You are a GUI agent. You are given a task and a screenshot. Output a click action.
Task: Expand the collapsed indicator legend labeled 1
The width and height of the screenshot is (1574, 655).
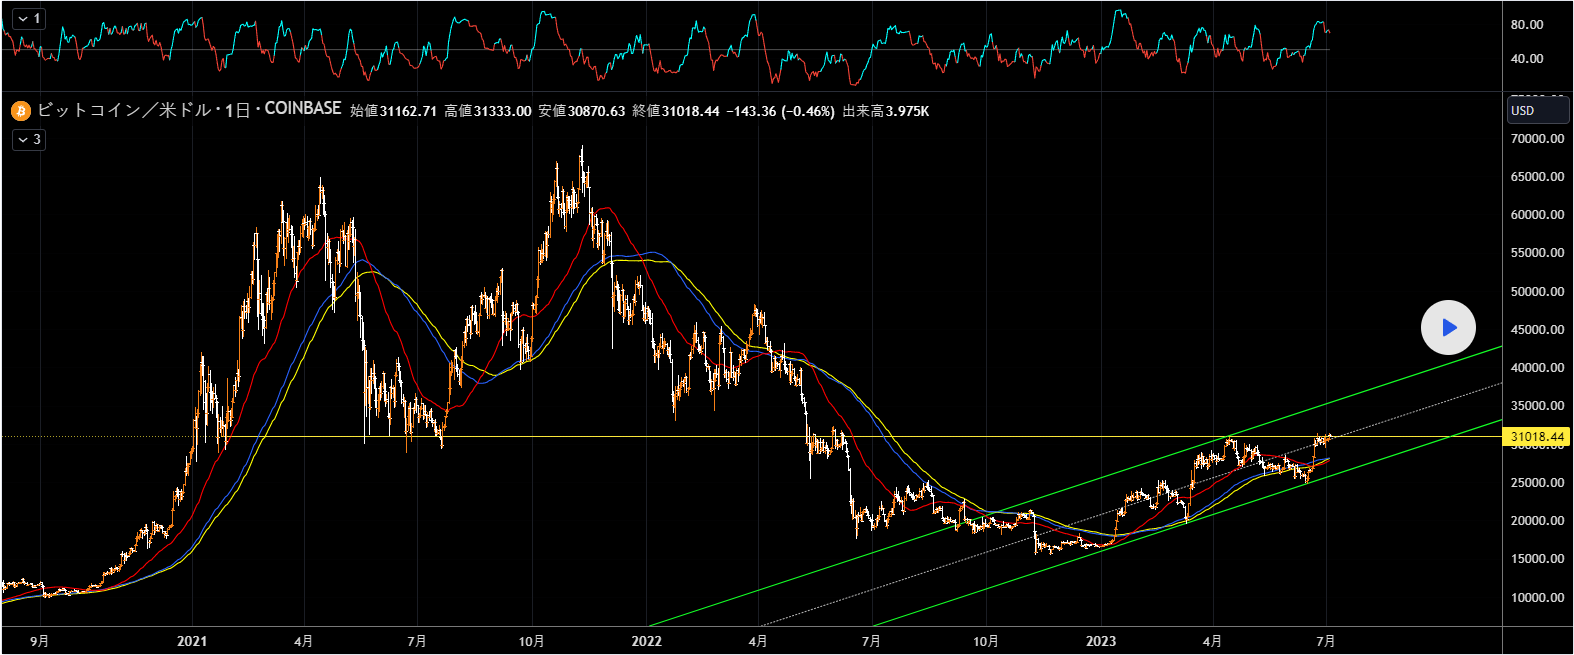[x=28, y=18]
